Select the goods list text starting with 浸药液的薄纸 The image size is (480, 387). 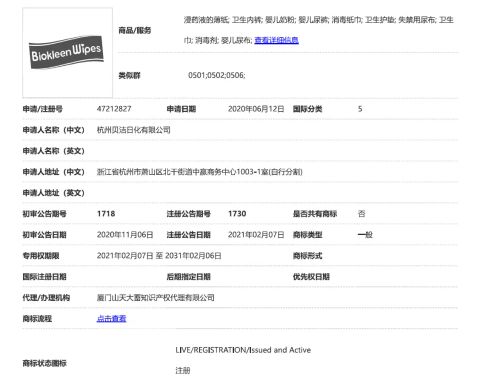click(x=318, y=30)
